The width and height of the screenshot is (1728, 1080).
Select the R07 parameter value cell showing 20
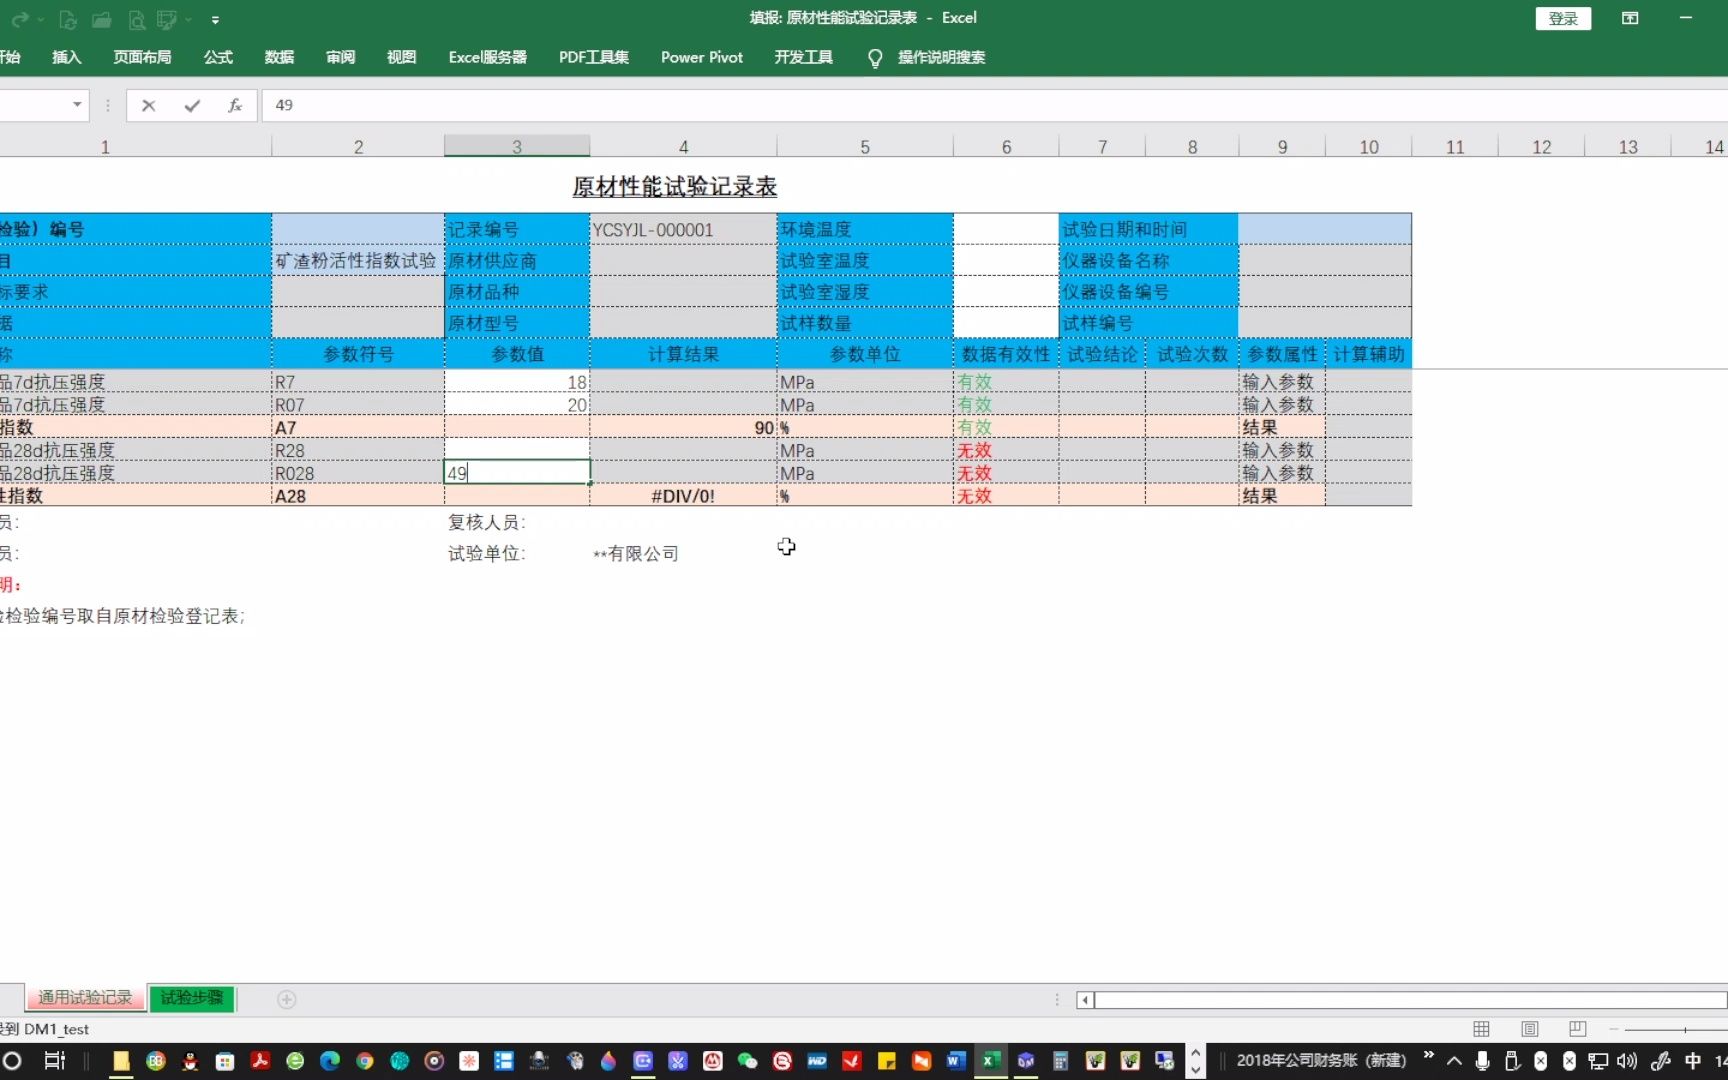pyautogui.click(x=517, y=405)
